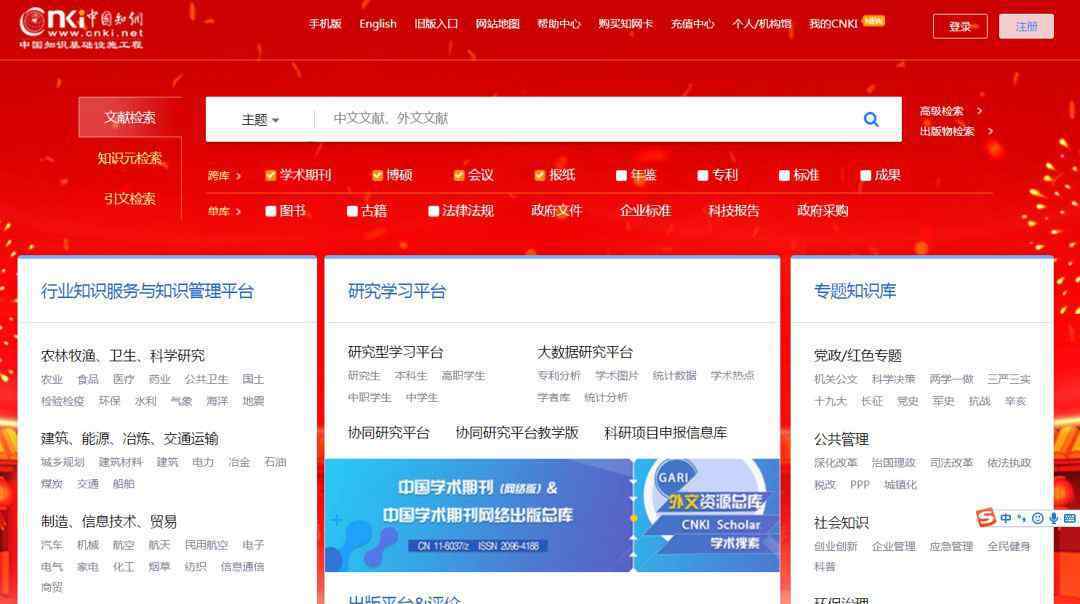Enable the 标准 checkbox
This screenshot has height=604, width=1080.
click(784, 176)
